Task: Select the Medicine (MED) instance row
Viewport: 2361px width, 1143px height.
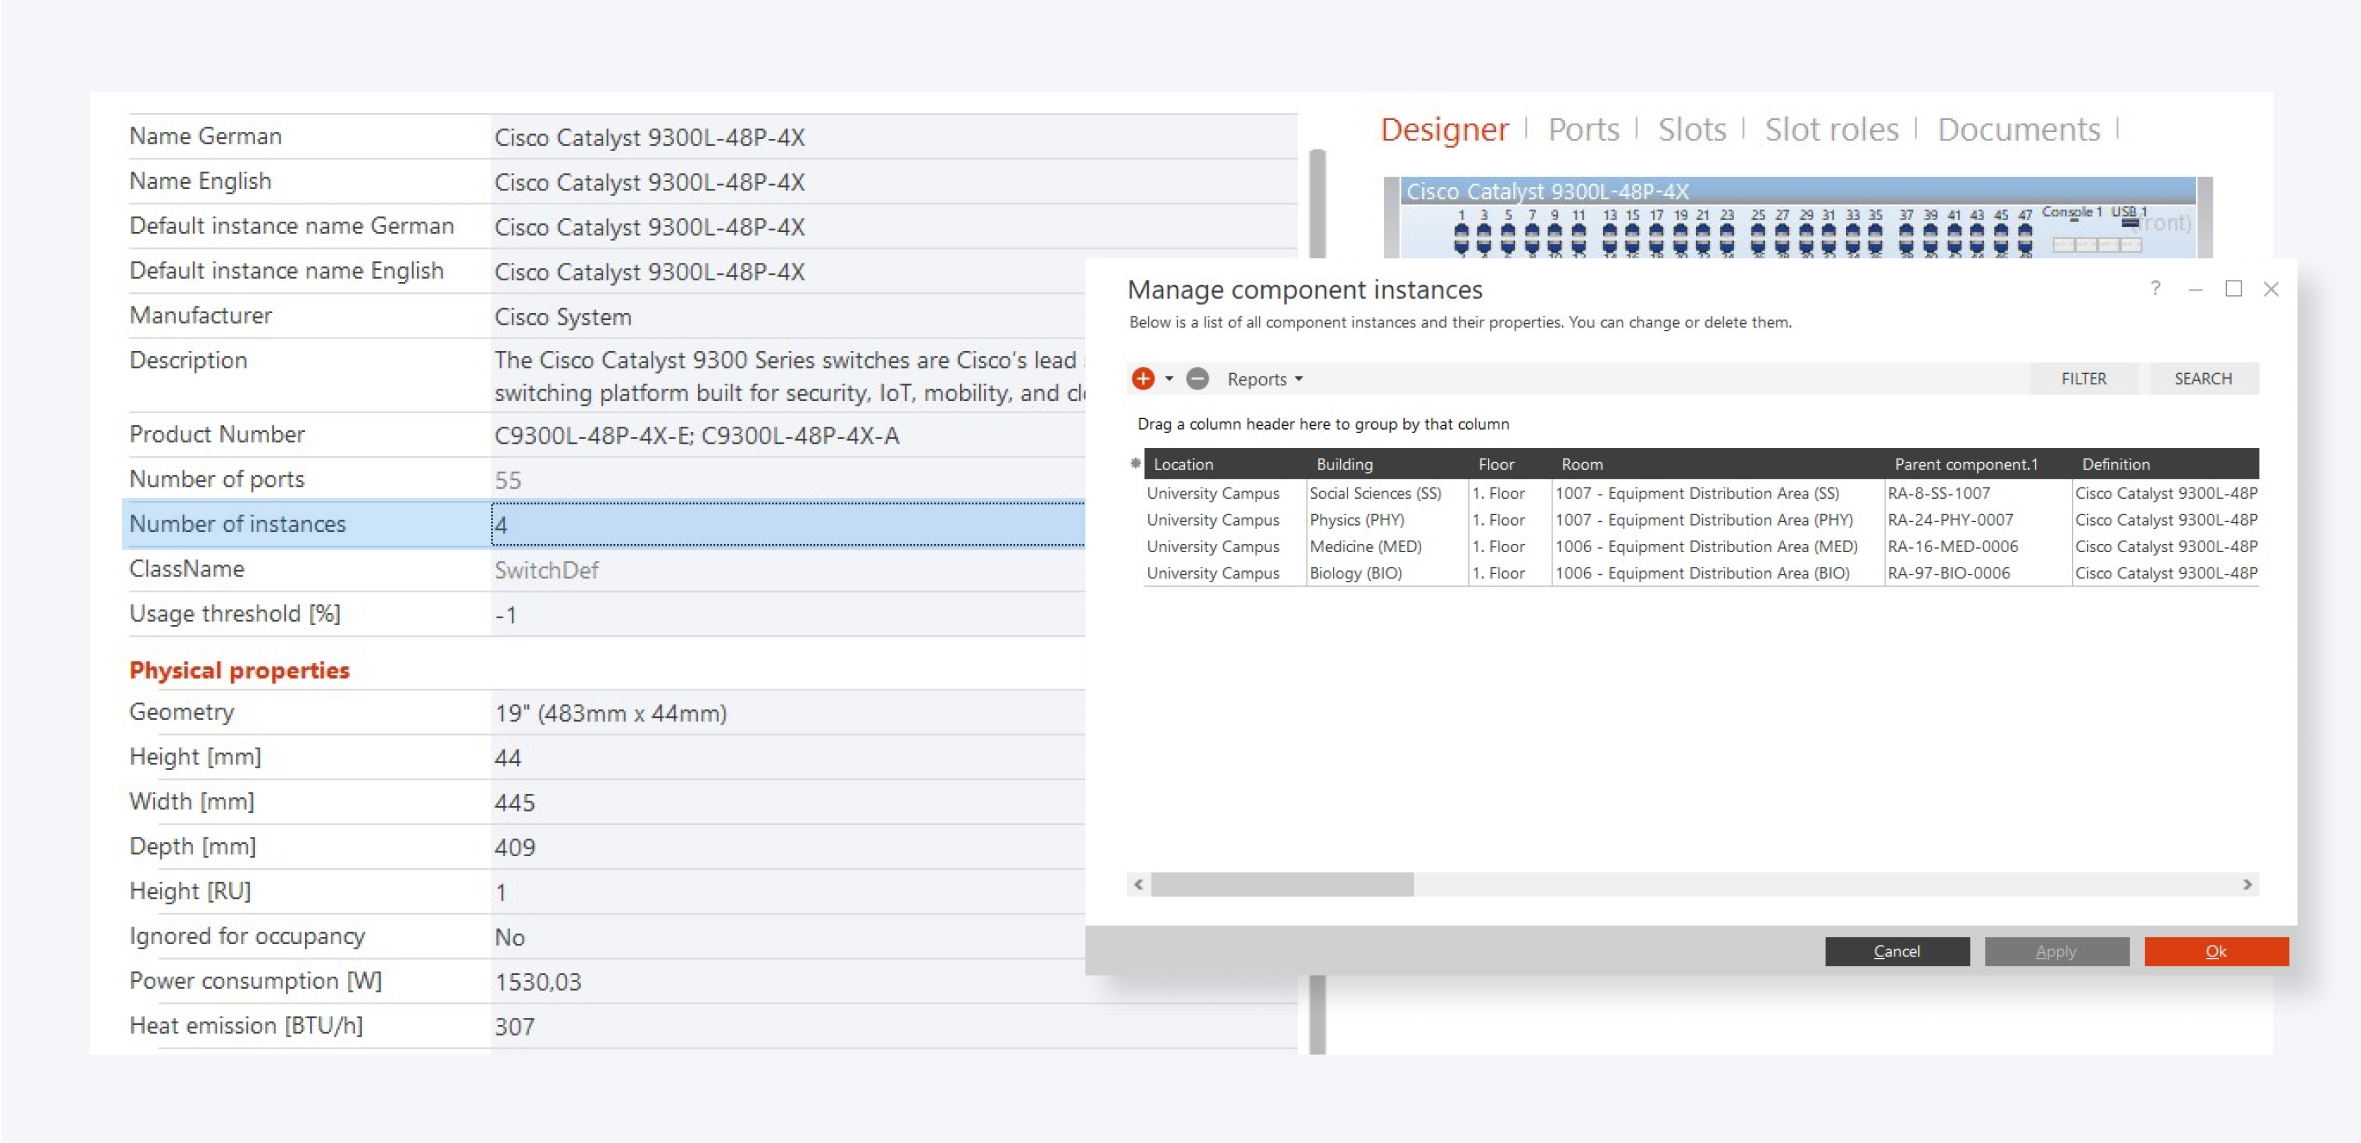Action: [1364, 547]
